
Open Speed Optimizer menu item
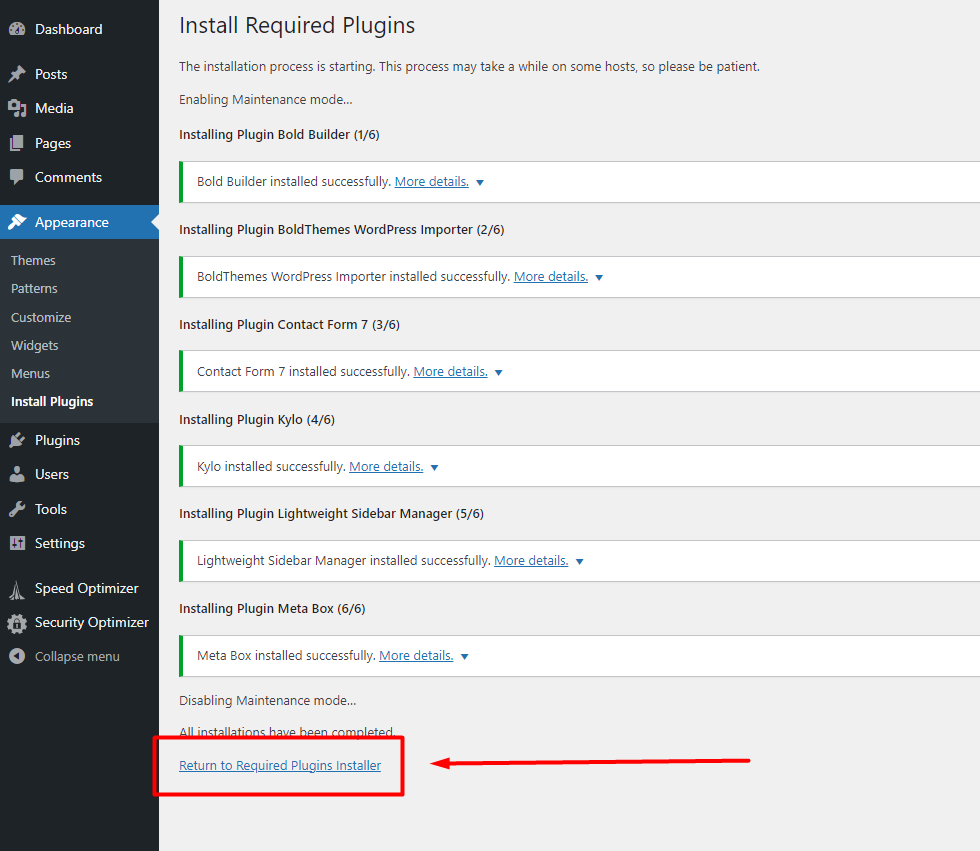[x=79, y=589]
